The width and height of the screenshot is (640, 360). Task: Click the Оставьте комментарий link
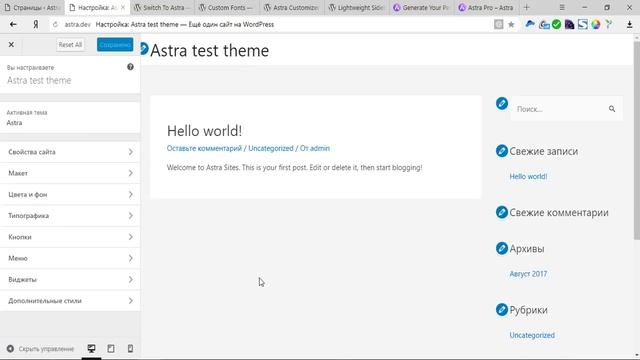click(x=204, y=149)
